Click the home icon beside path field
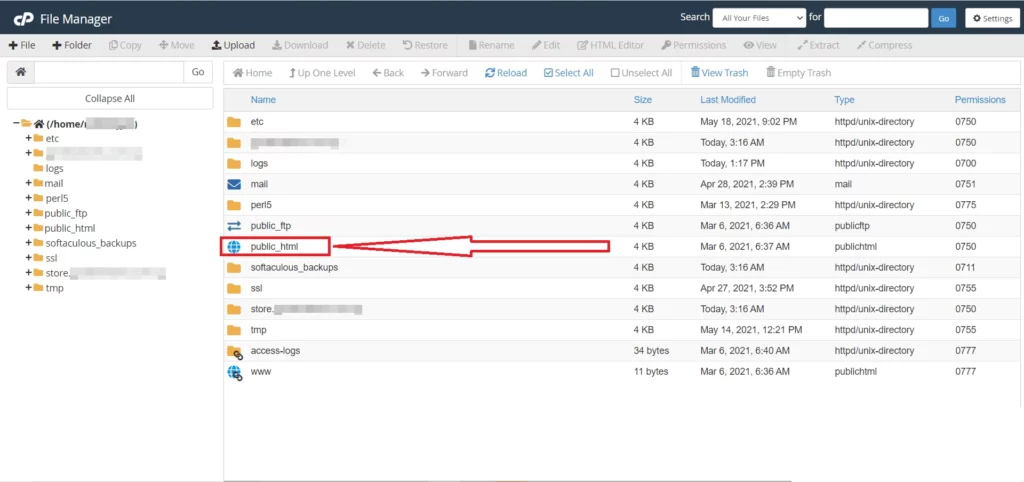The image size is (1024, 482). tap(21, 72)
